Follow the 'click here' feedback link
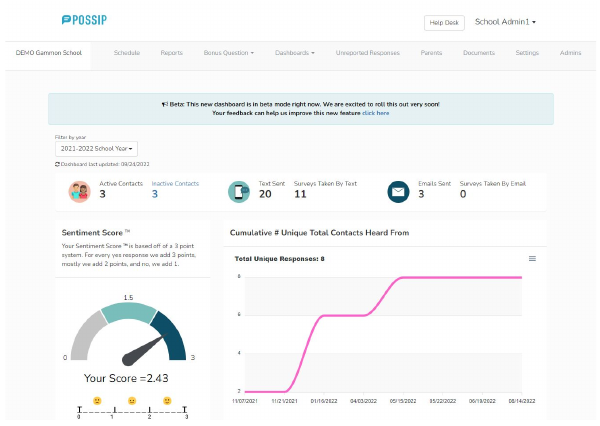 [x=375, y=113]
